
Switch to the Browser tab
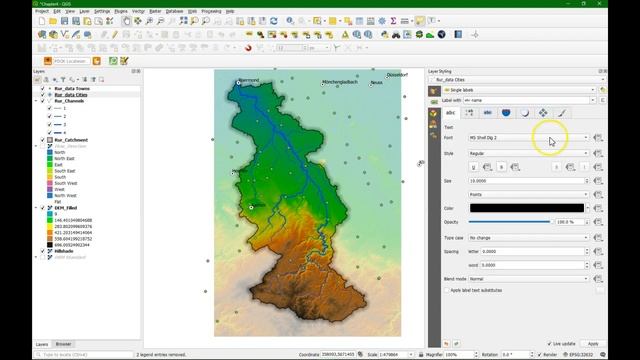(63, 344)
